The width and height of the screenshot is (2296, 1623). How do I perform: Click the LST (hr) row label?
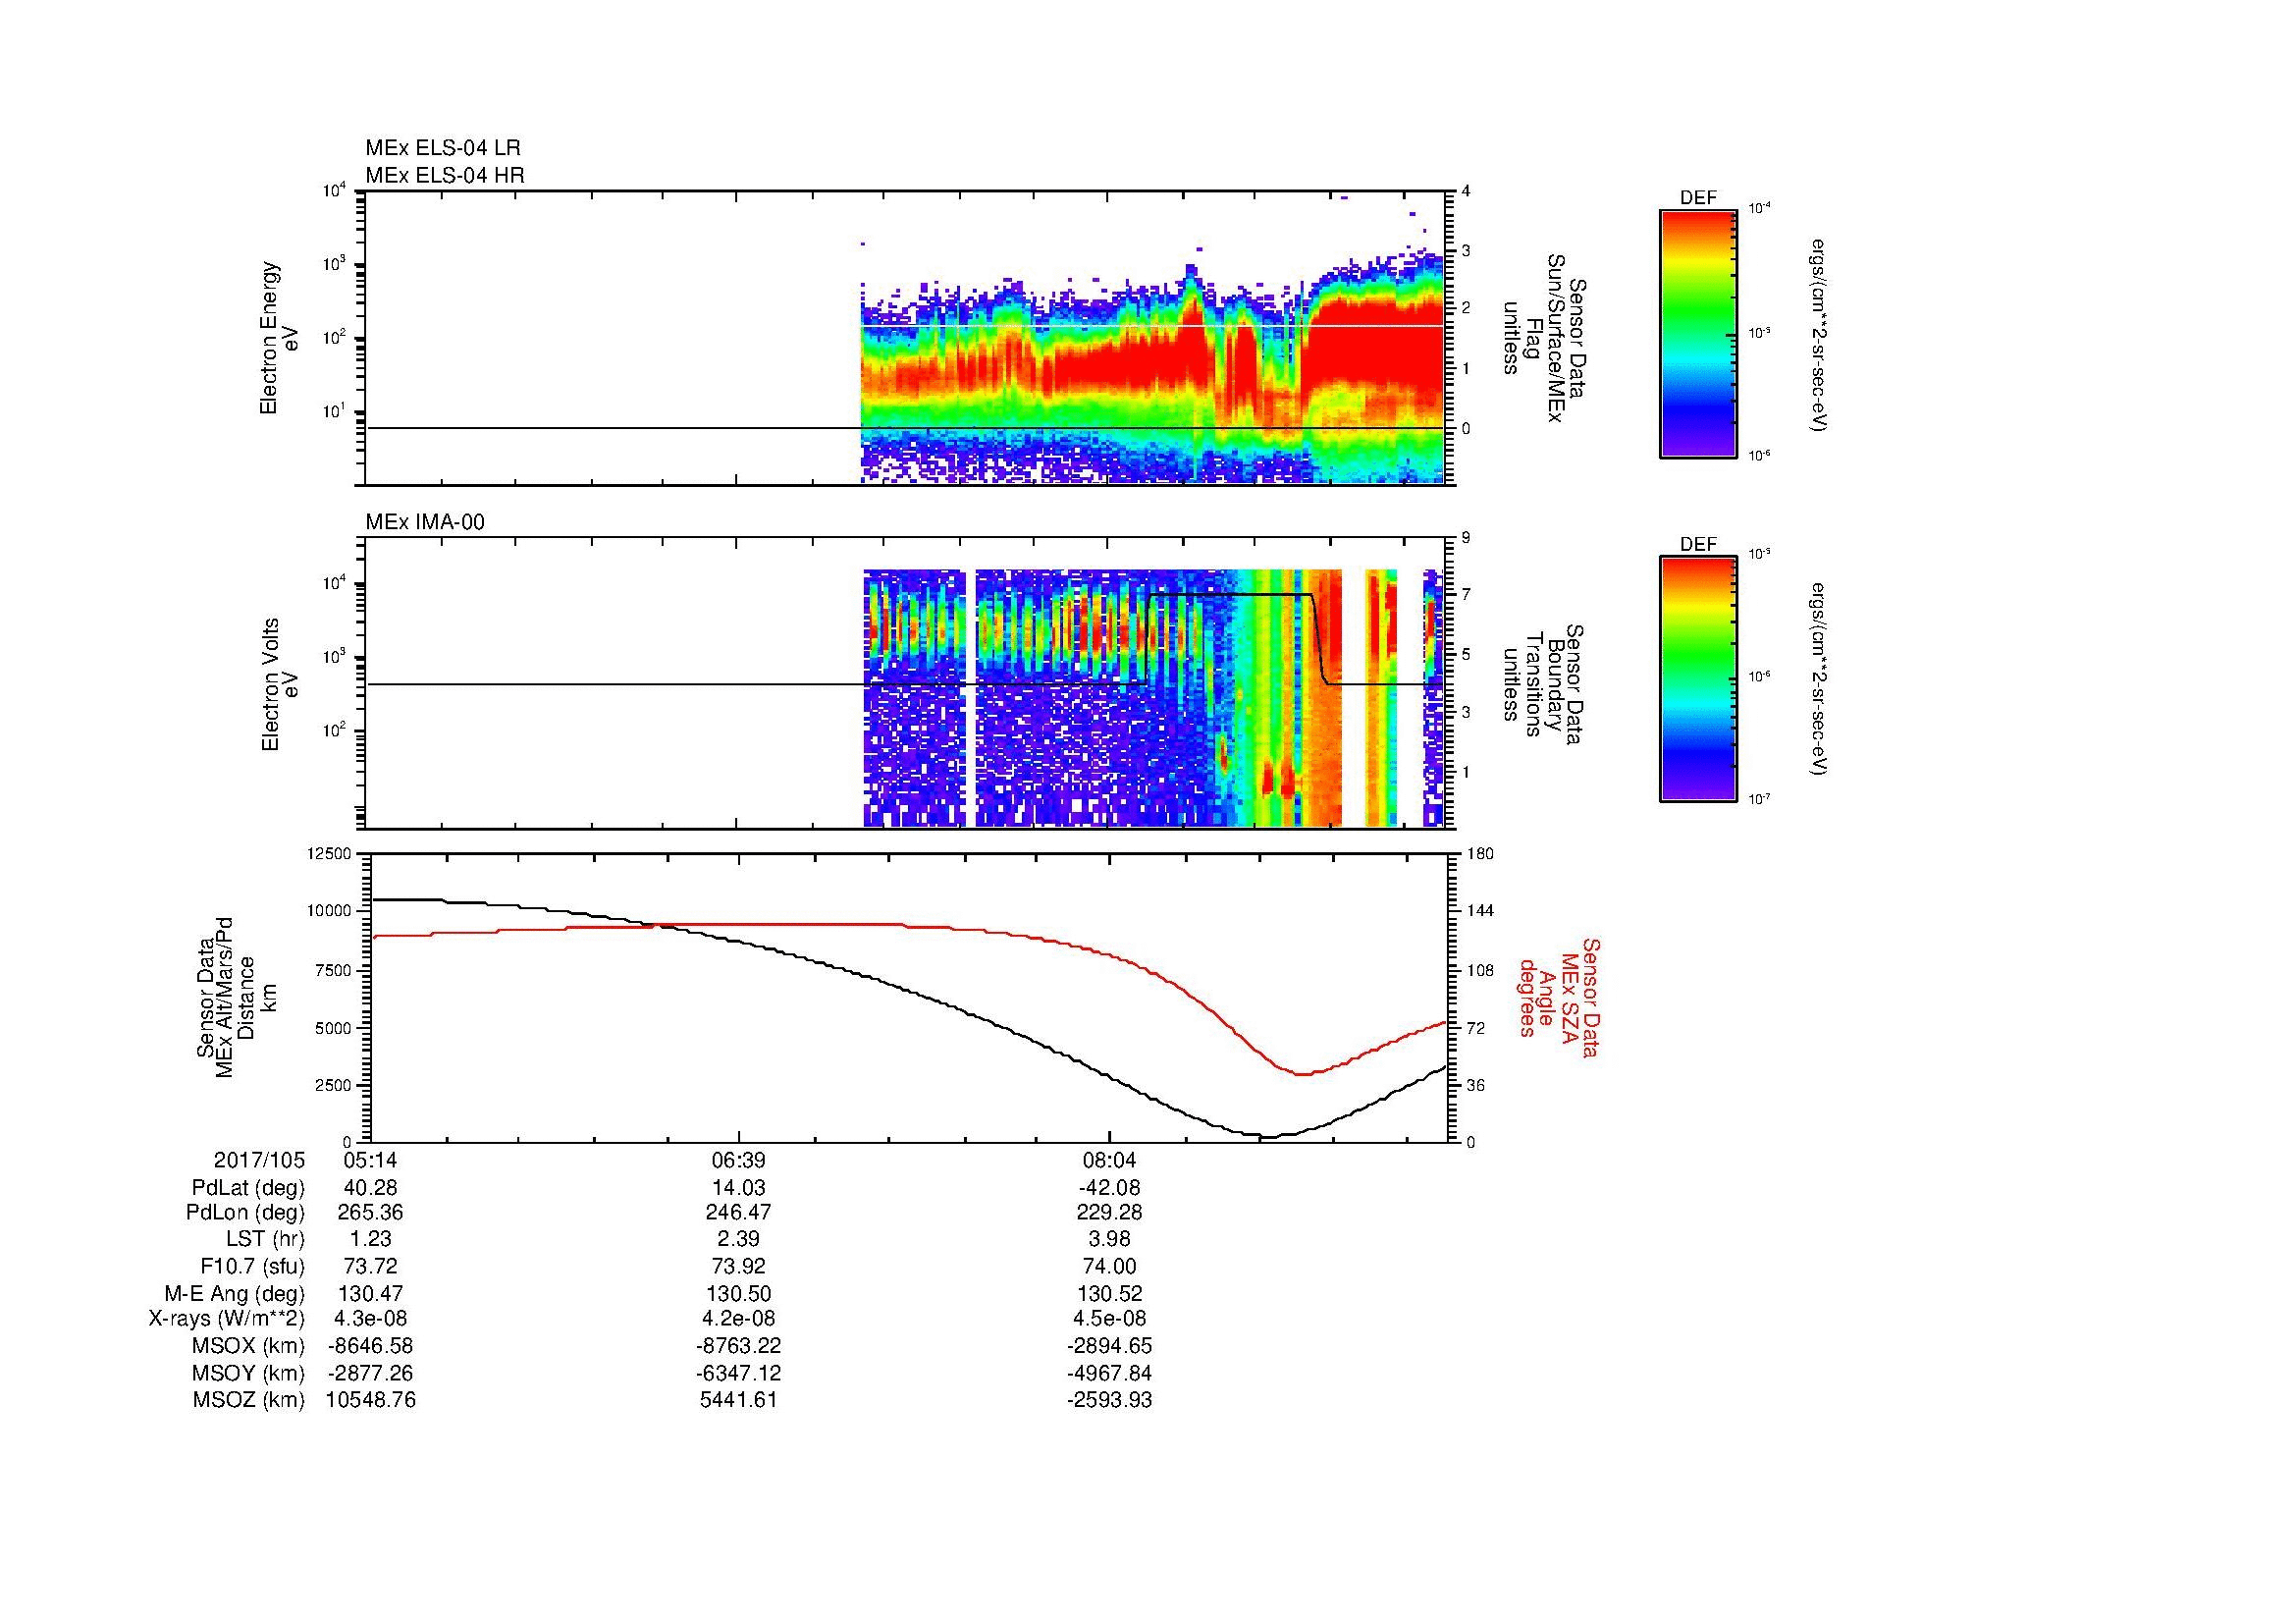coord(264,1240)
